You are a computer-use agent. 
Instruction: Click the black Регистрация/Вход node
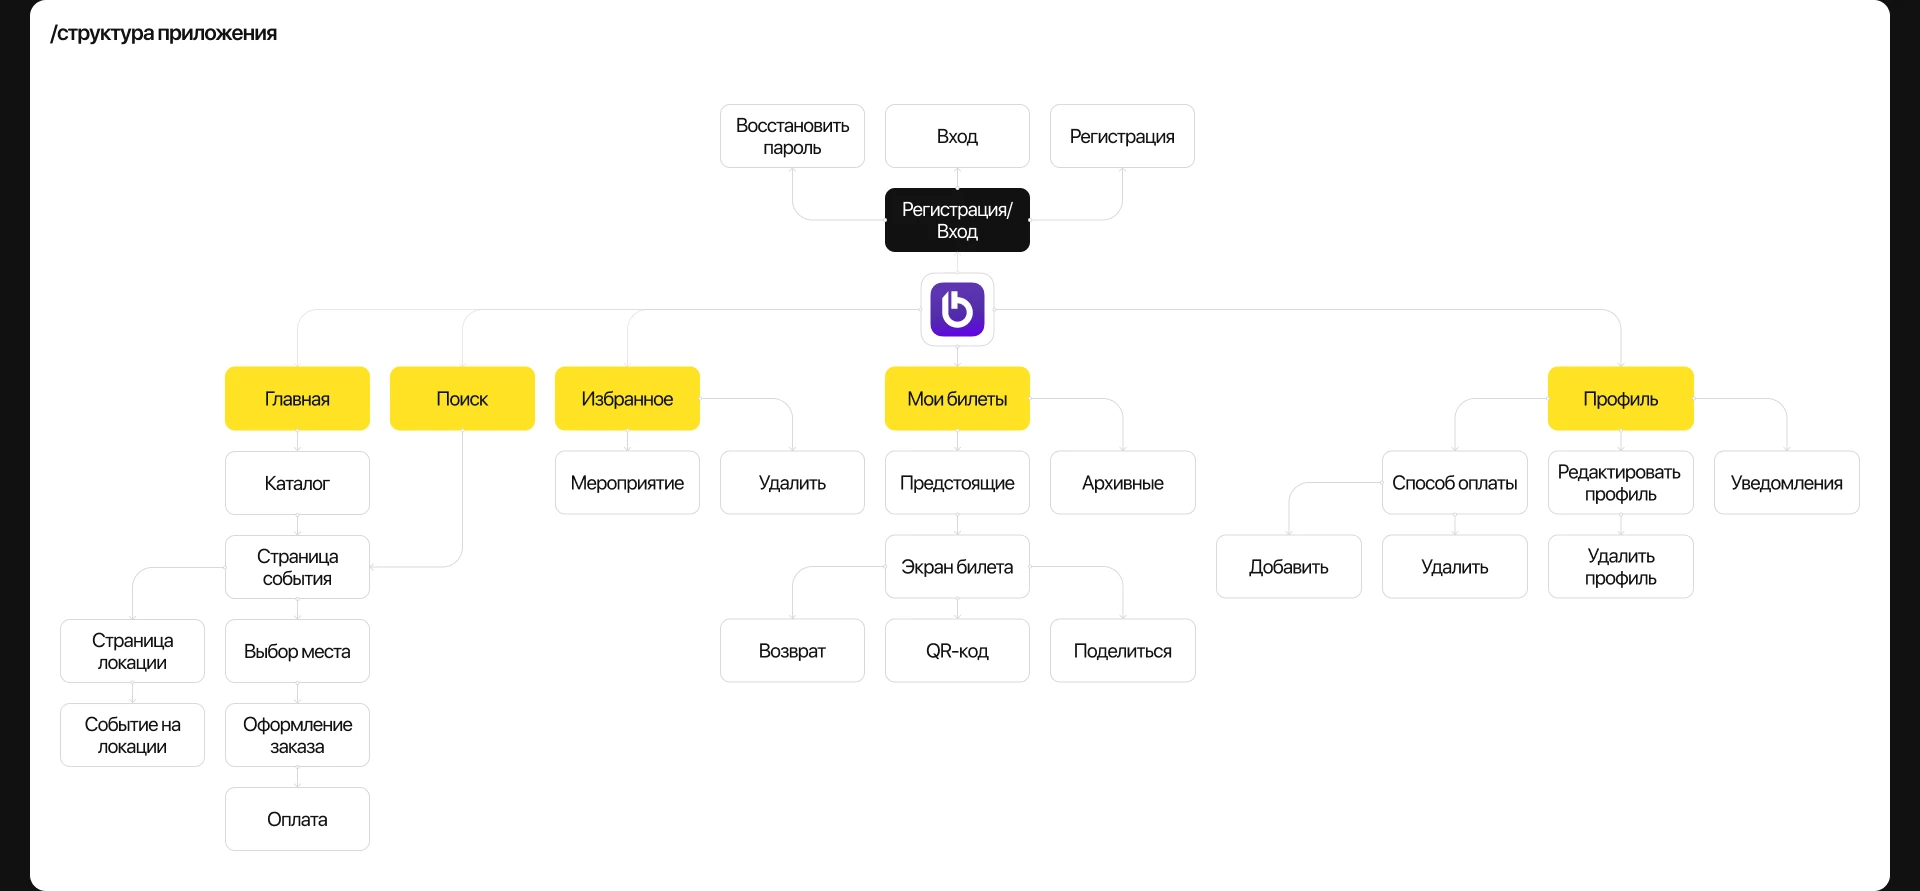pos(957,220)
